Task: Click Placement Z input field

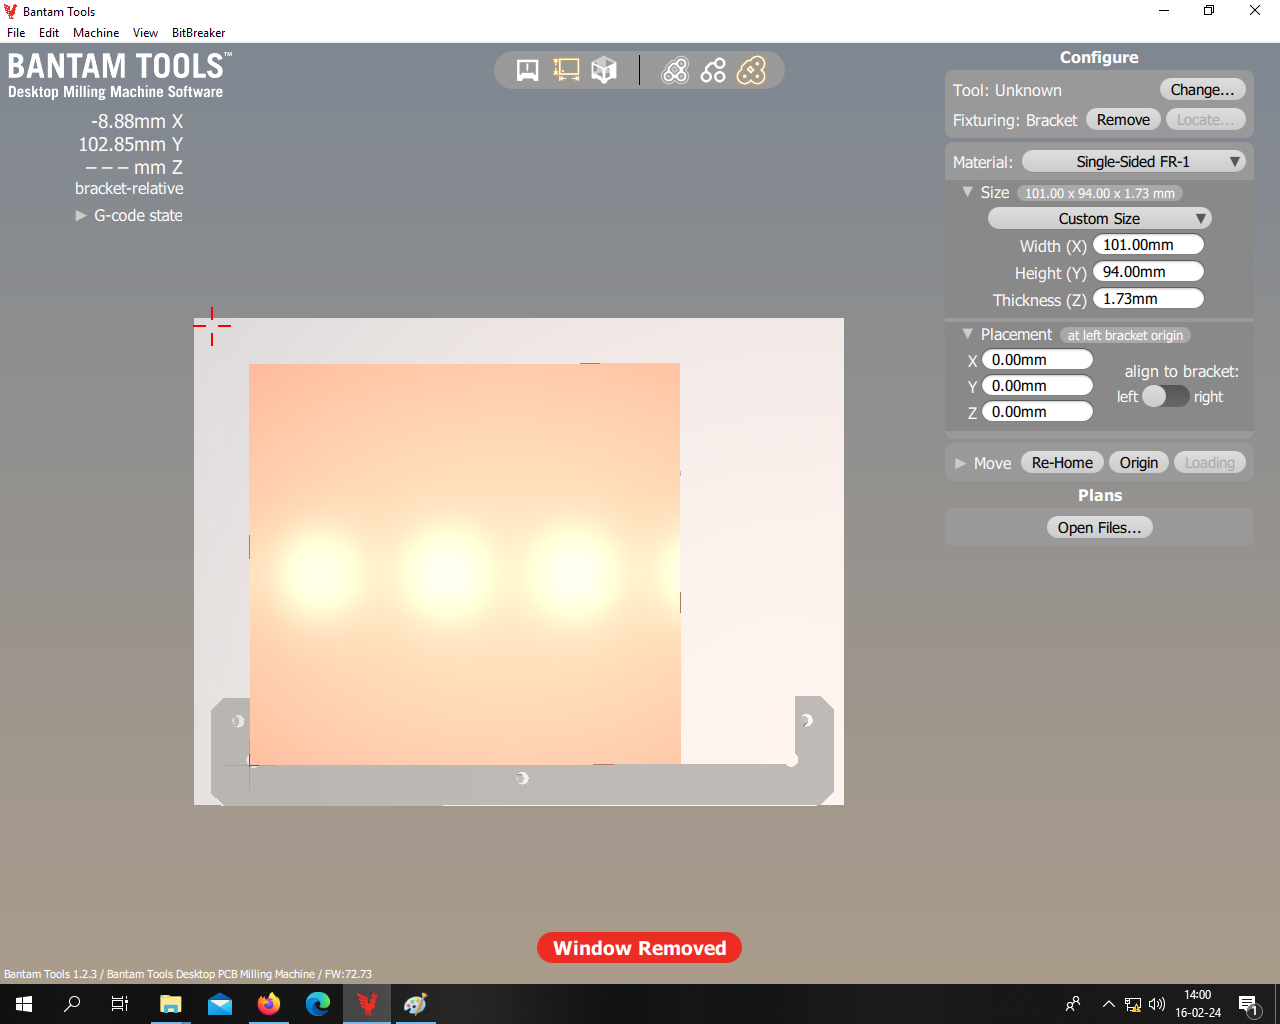Action: click(x=1037, y=411)
